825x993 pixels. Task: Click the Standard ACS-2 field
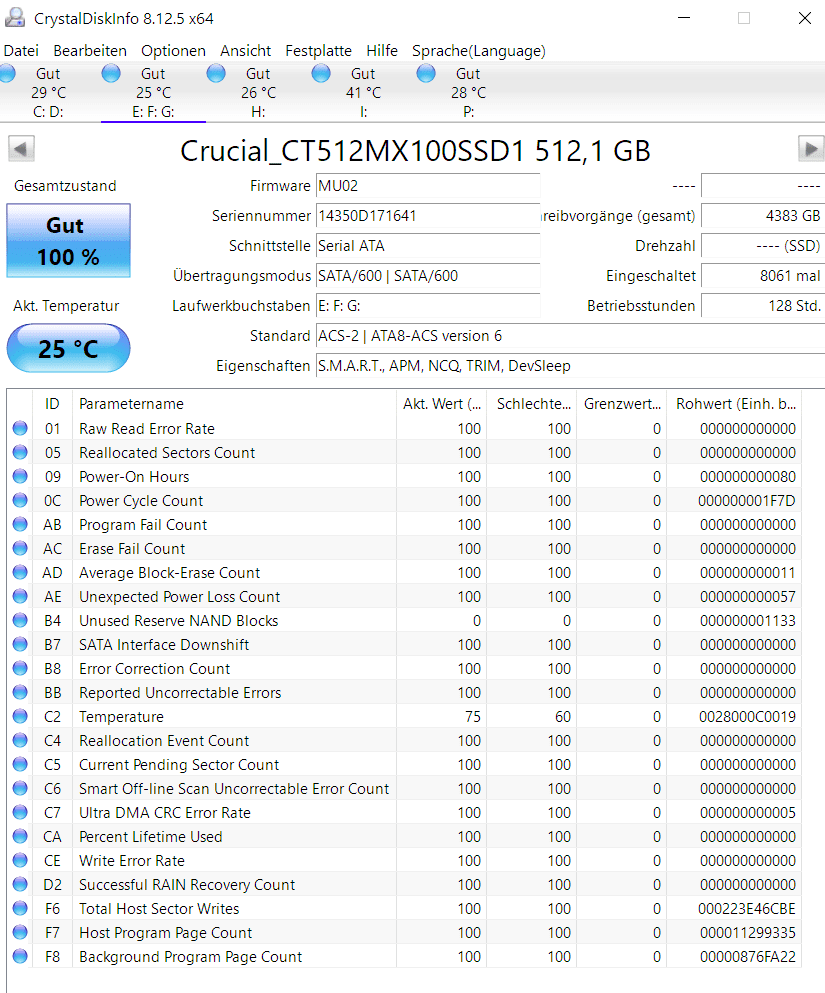pyautogui.click(x=570, y=336)
